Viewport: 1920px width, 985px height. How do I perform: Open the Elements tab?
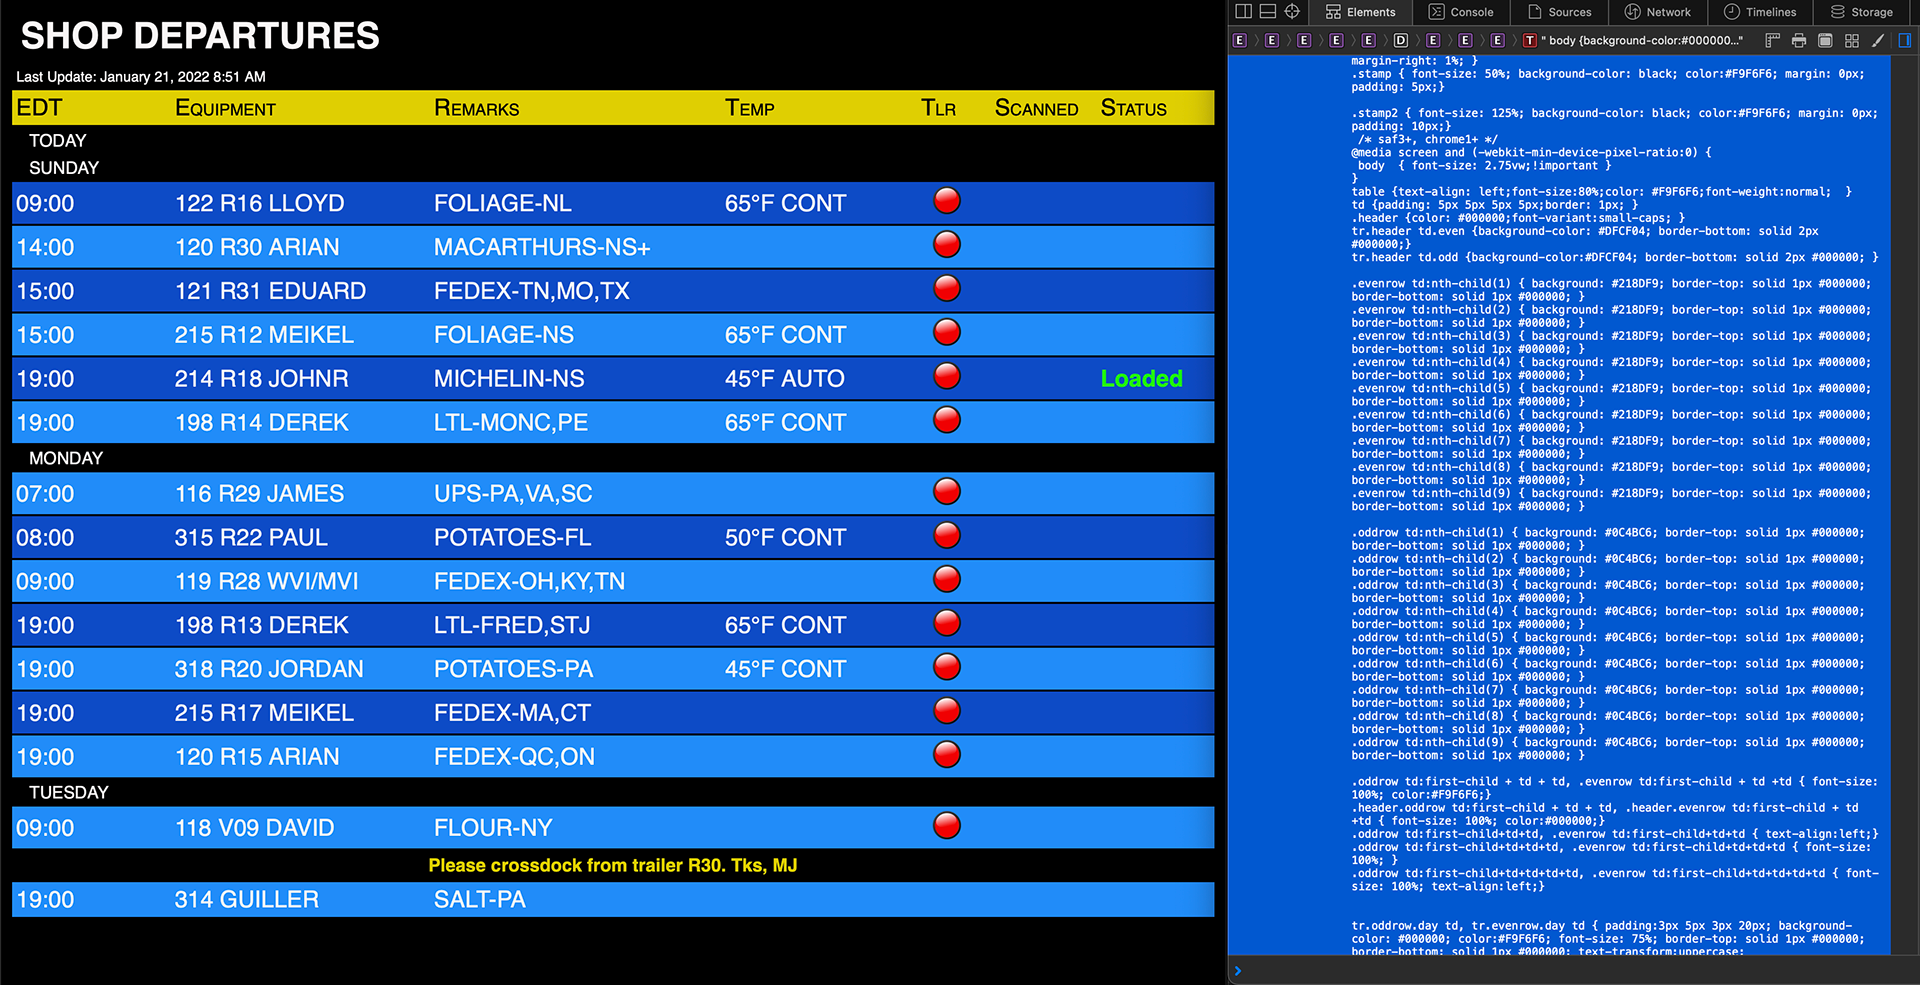(1360, 12)
